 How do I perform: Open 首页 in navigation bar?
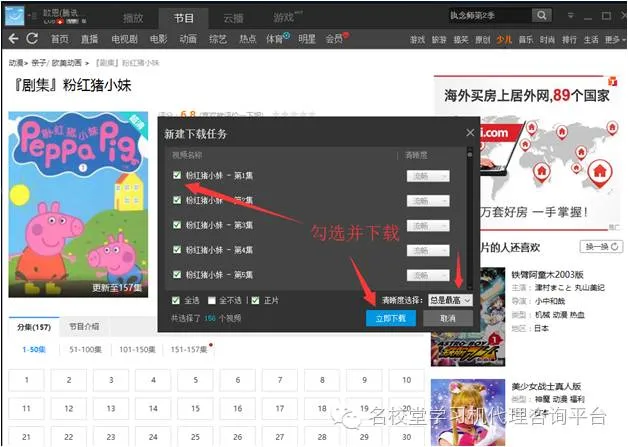coord(60,39)
